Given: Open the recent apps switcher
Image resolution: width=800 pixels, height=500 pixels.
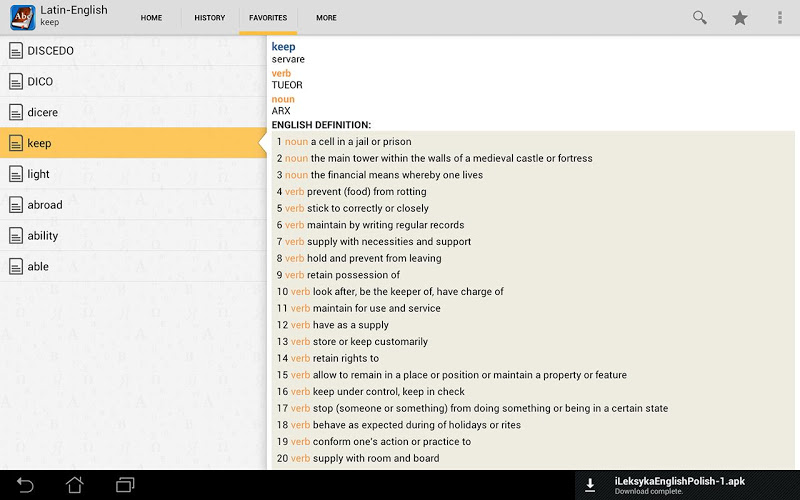Looking at the screenshot, I should pos(125,485).
